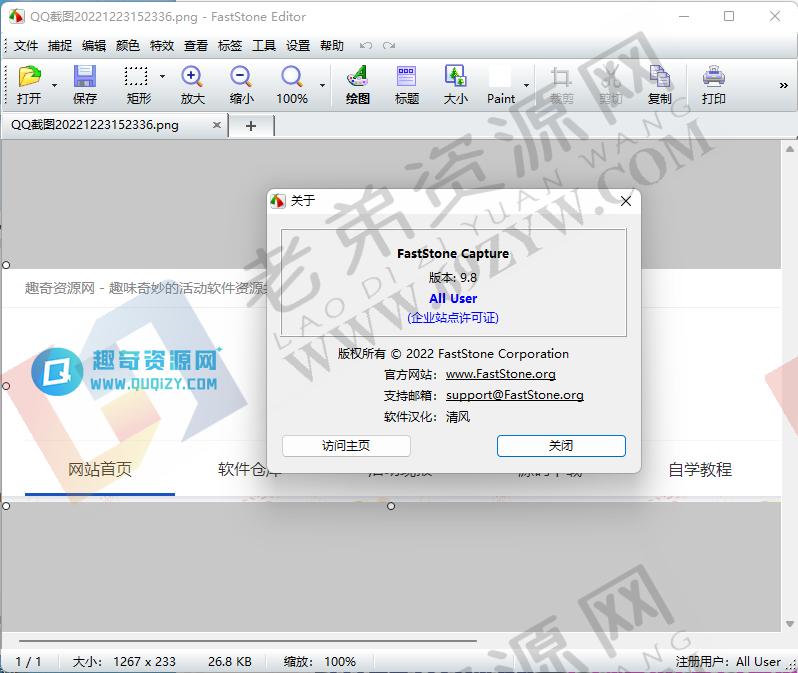798x673 pixels.
Task: Click the Save (保存) floppy disk icon
Action: pyautogui.click(x=84, y=76)
